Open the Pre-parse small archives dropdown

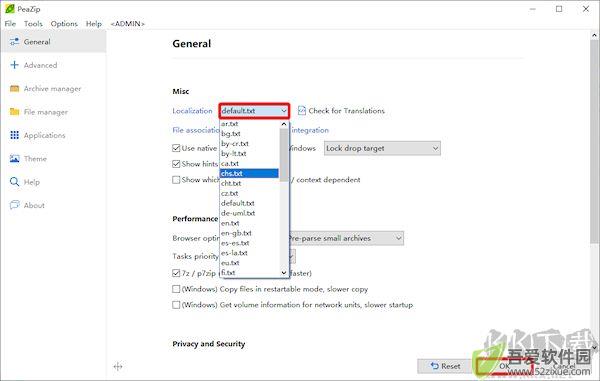tap(346, 238)
